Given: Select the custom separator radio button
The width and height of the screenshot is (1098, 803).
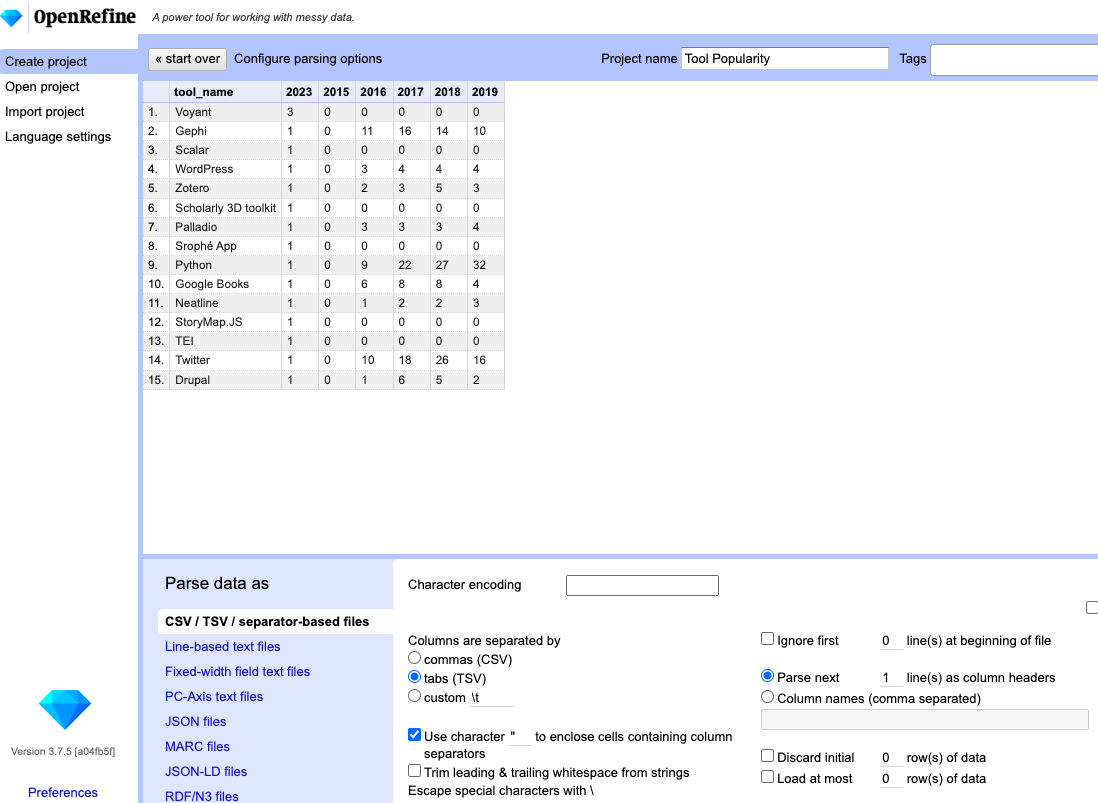Looking at the screenshot, I should [415, 696].
